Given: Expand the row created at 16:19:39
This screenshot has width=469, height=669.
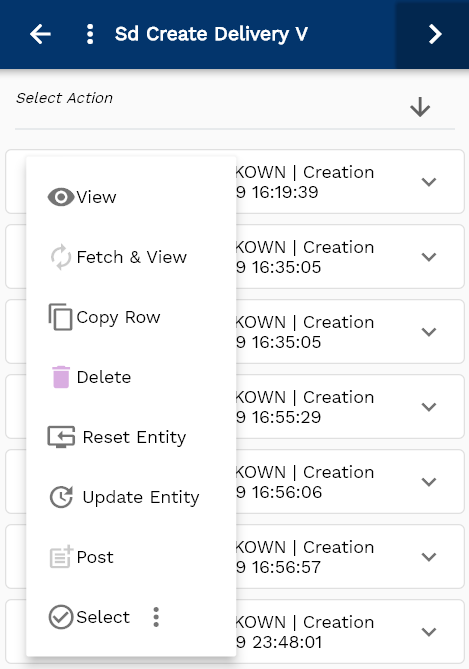Looking at the screenshot, I should point(428,182).
